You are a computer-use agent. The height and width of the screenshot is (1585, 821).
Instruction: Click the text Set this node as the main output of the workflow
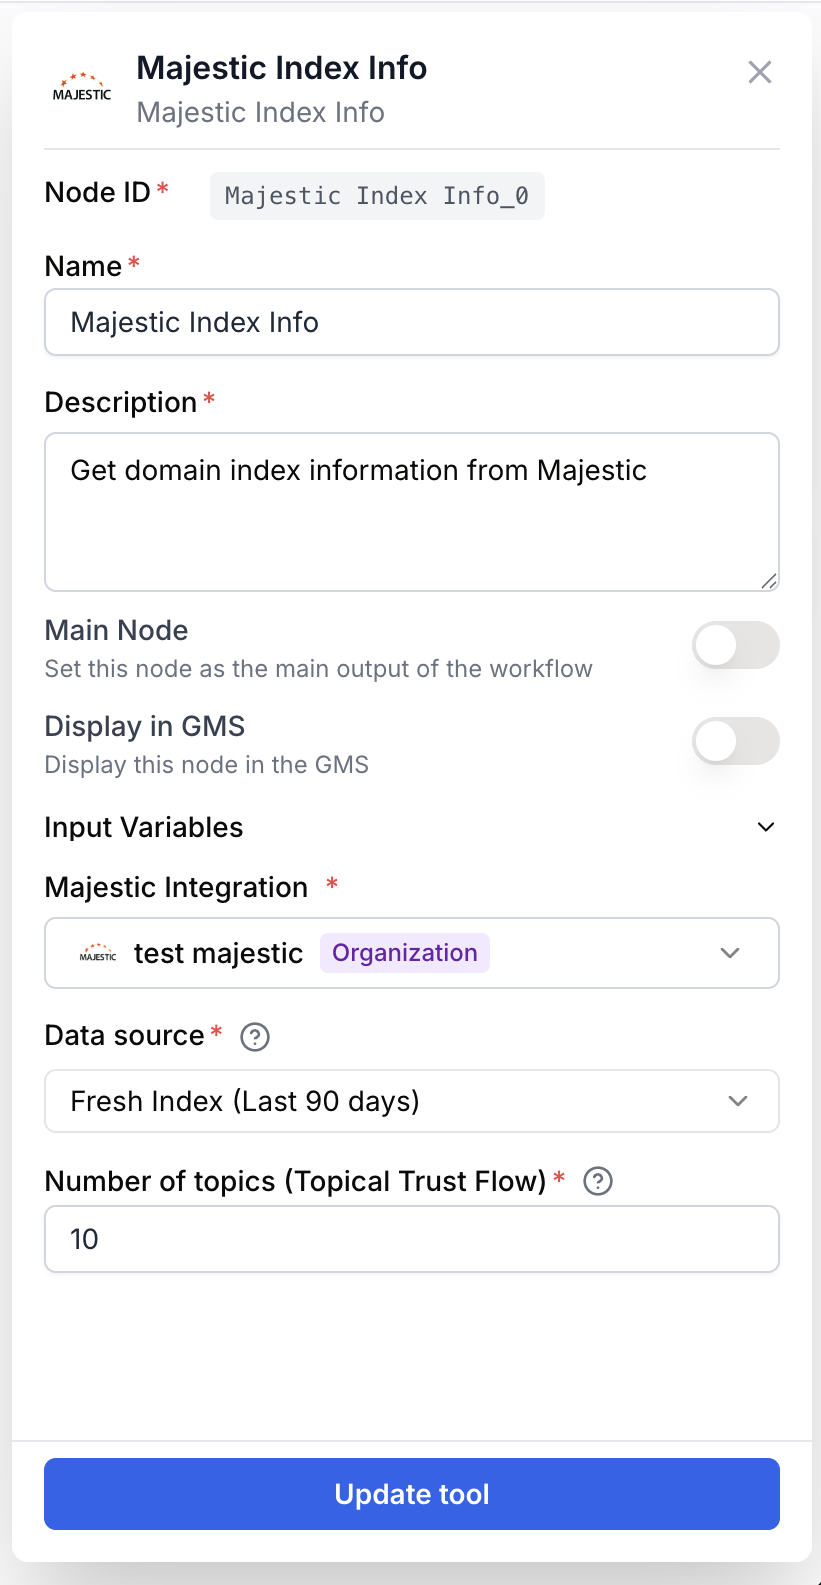coord(319,669)
